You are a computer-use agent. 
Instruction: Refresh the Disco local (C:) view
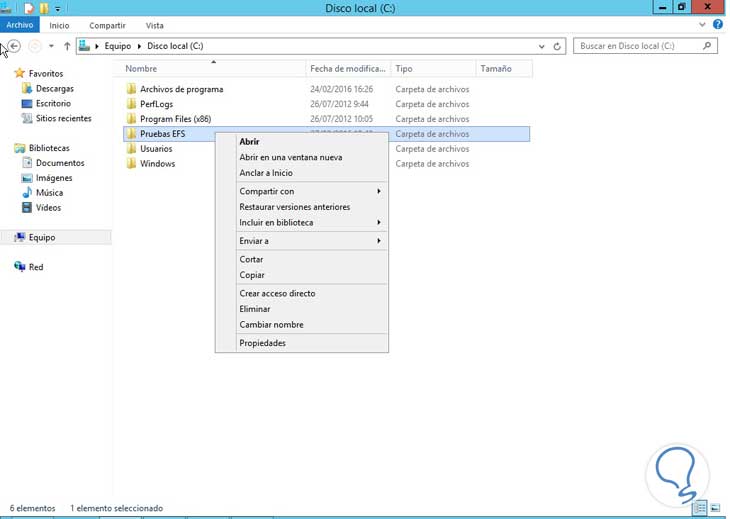[557, 46]
